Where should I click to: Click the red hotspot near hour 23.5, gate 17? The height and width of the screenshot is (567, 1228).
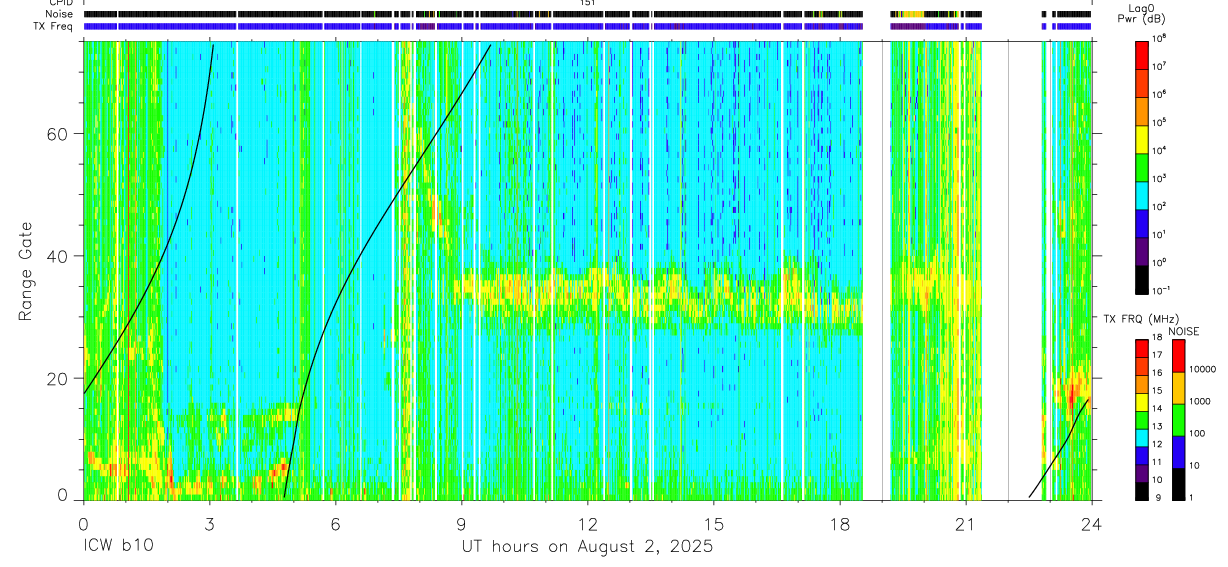[x=1073, y=398]
